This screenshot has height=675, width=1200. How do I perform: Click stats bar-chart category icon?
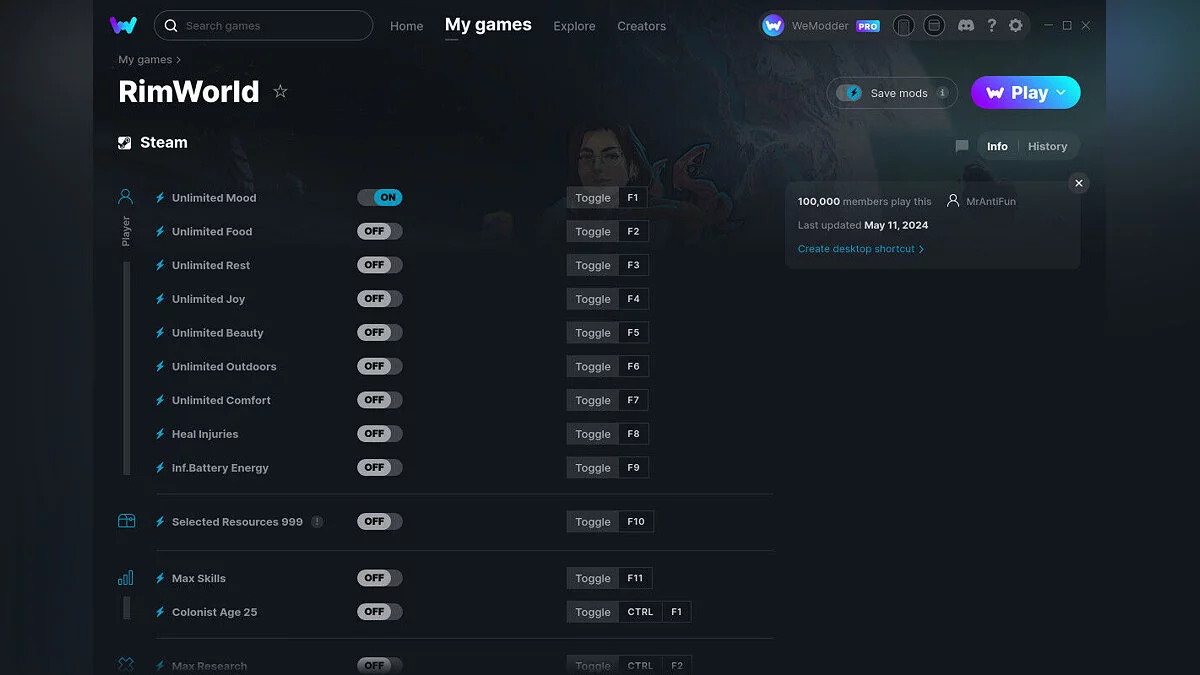(126, 578)
